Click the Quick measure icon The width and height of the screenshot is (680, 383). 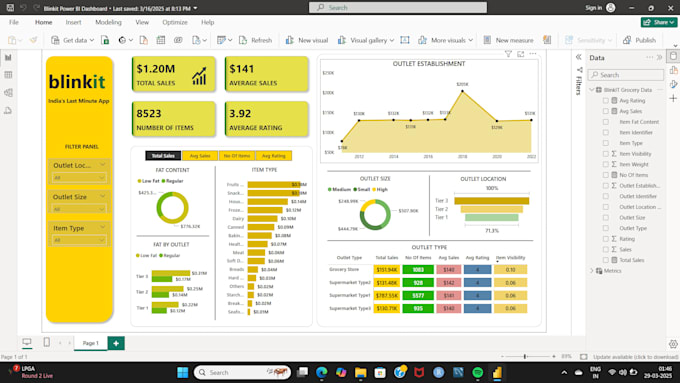coord(547,40)
